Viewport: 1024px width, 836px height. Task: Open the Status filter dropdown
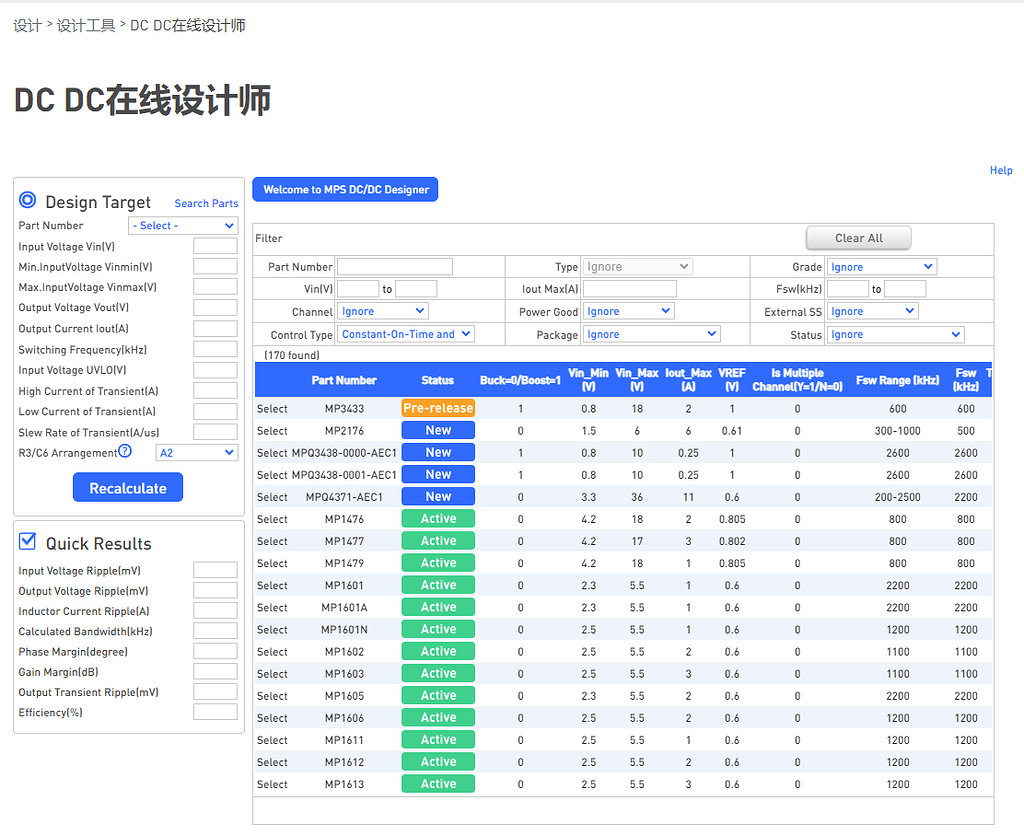895,333
